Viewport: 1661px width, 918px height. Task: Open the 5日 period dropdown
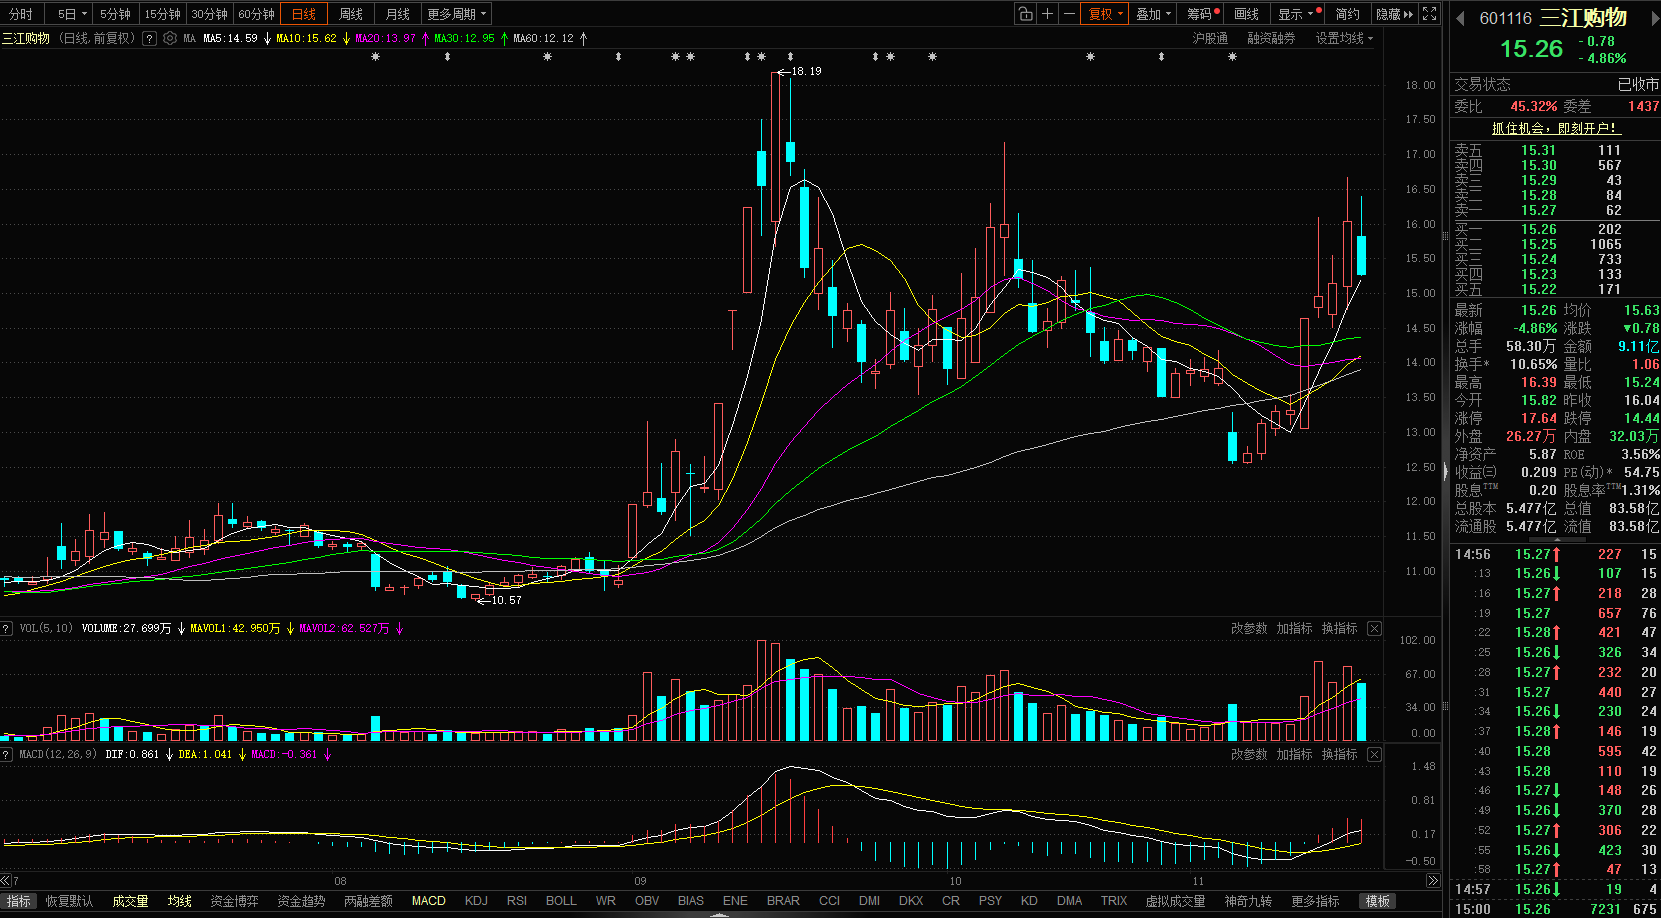(x=71, y=14)
